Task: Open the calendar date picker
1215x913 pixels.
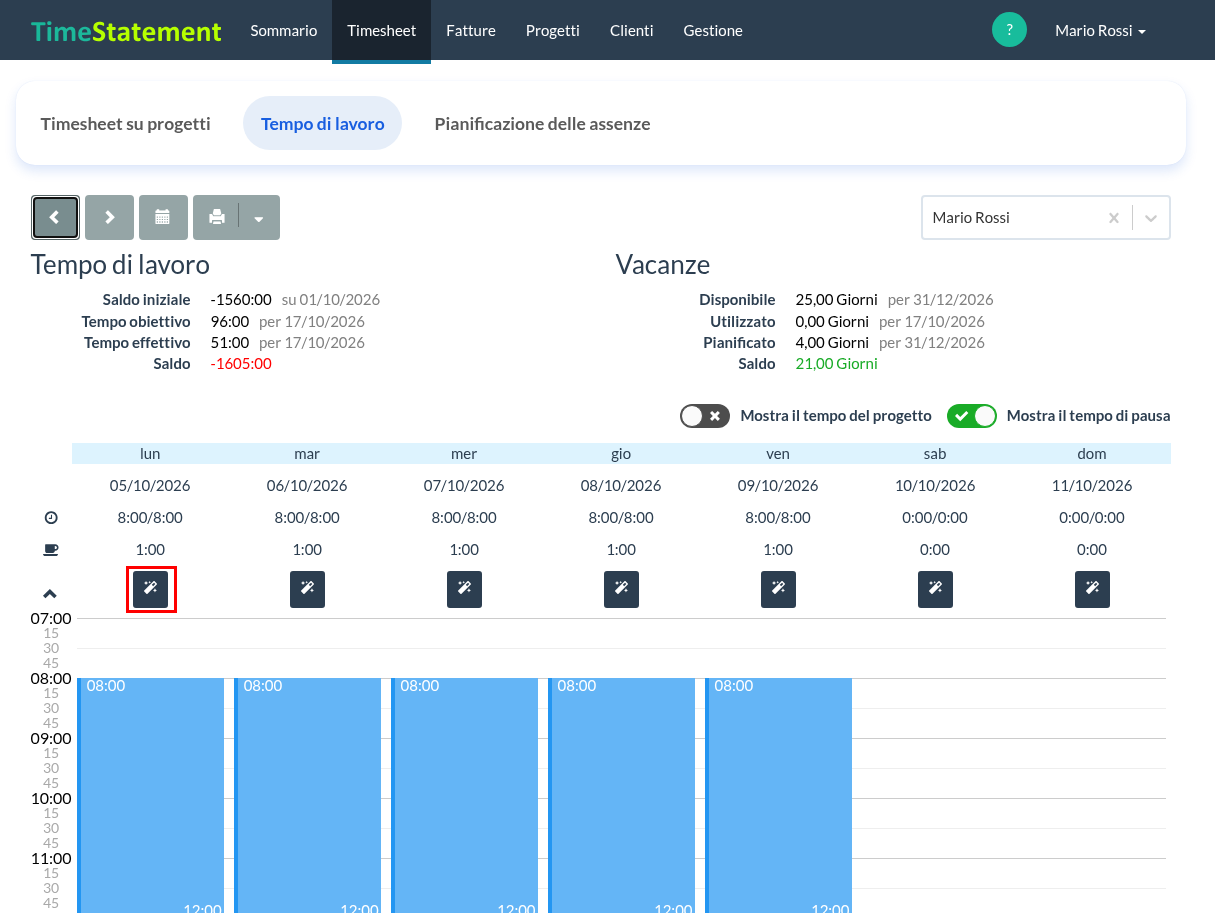Action: (163, 217)
